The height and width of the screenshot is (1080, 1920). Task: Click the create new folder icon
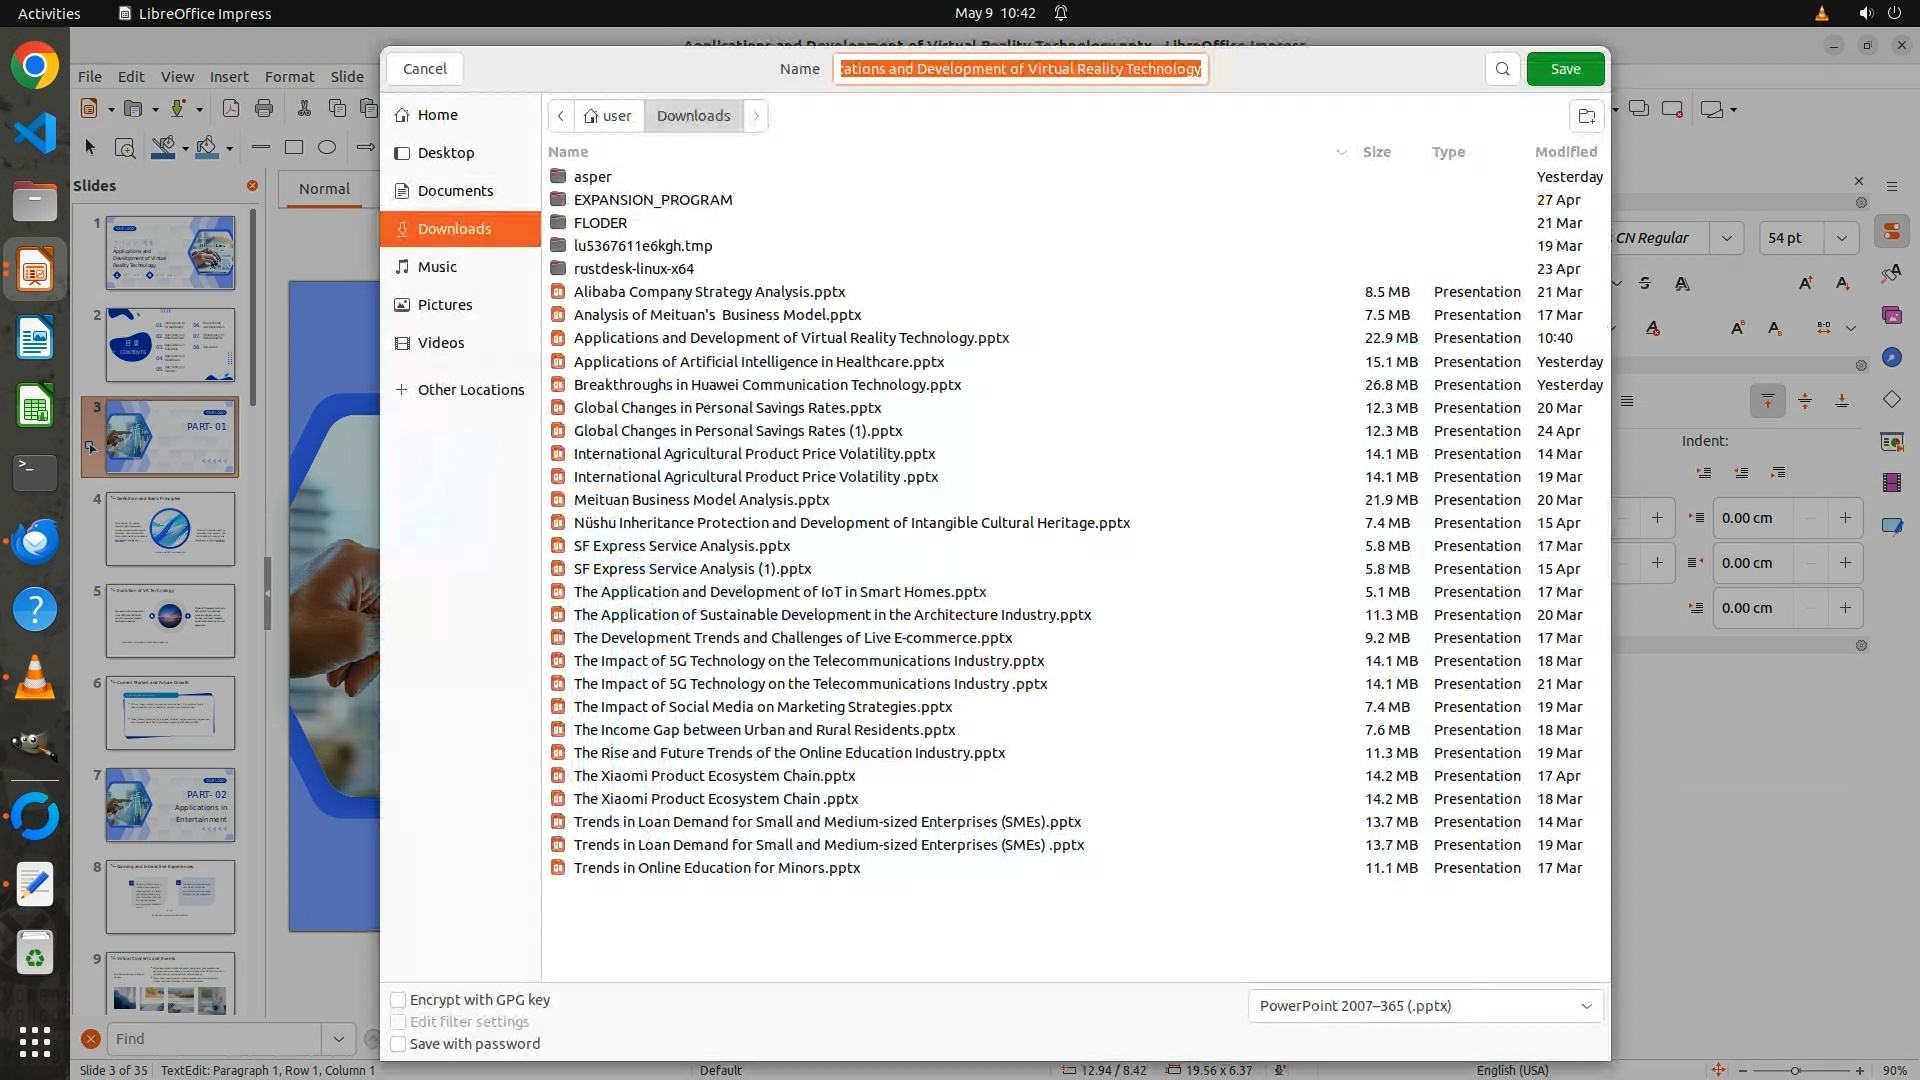[1586, 116]
